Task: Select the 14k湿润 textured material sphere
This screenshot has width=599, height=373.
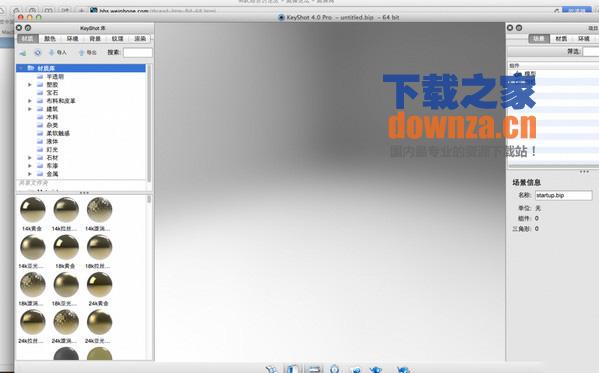Action: [99, 209]
